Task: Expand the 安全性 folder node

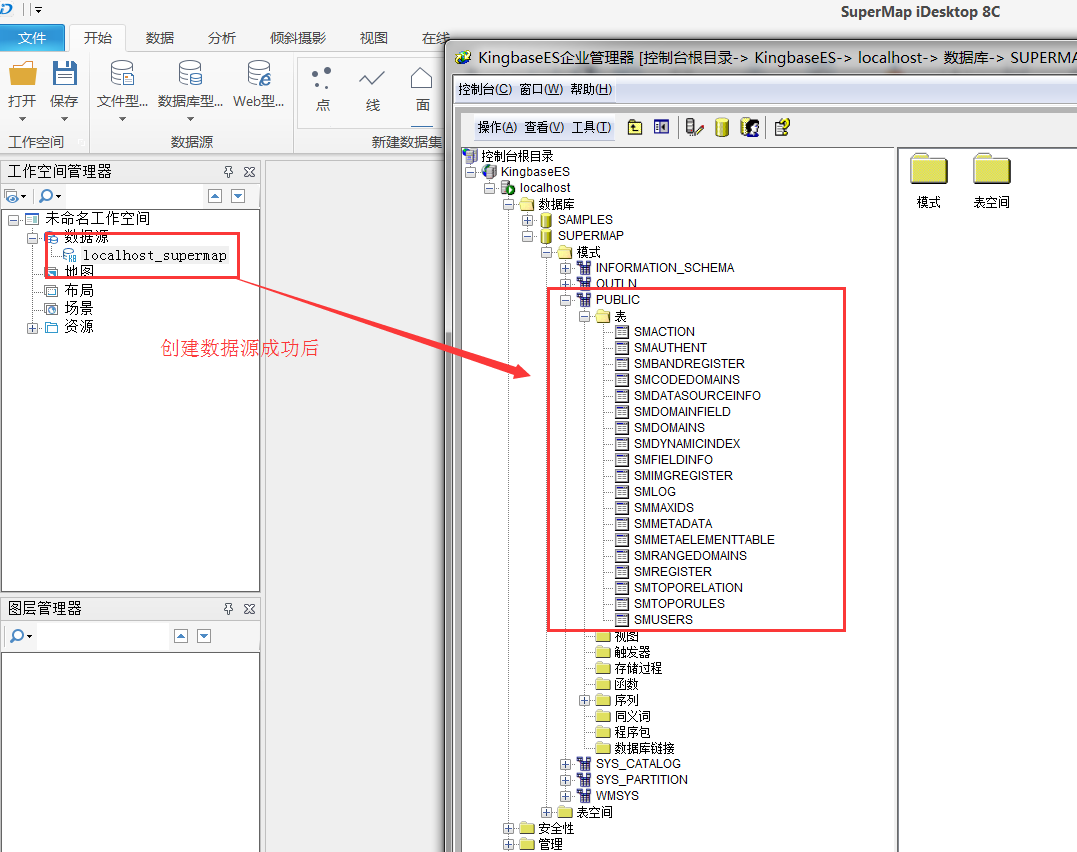Action: (508, 829)
